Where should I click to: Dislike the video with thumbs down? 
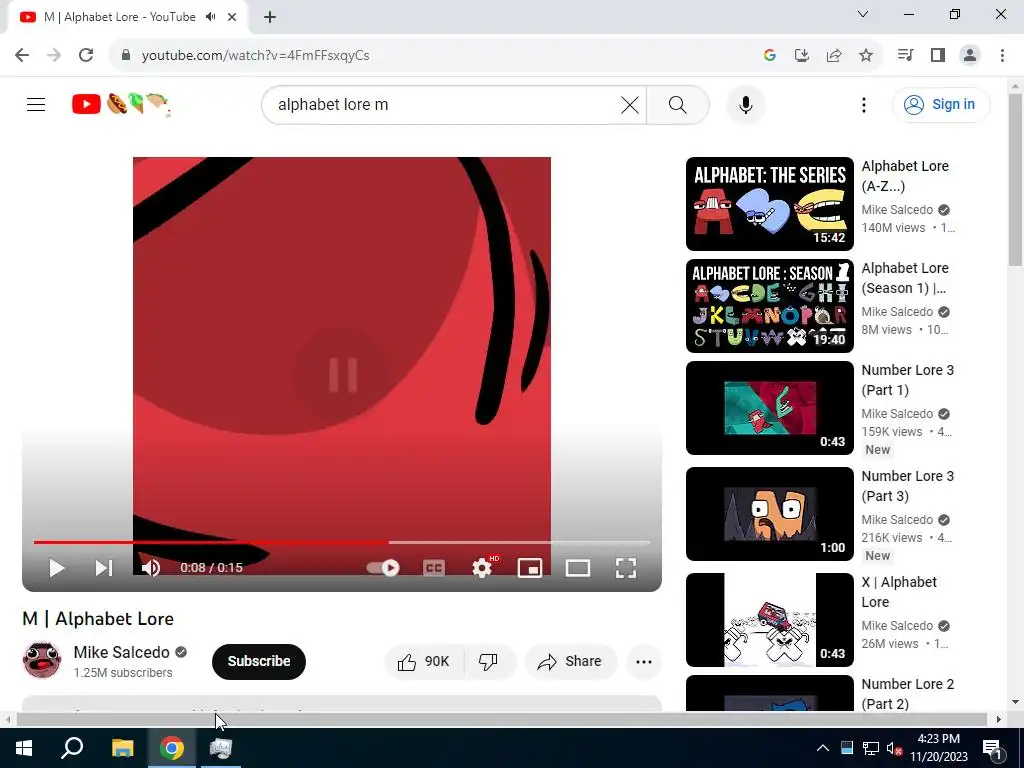[x=488, y=662]
